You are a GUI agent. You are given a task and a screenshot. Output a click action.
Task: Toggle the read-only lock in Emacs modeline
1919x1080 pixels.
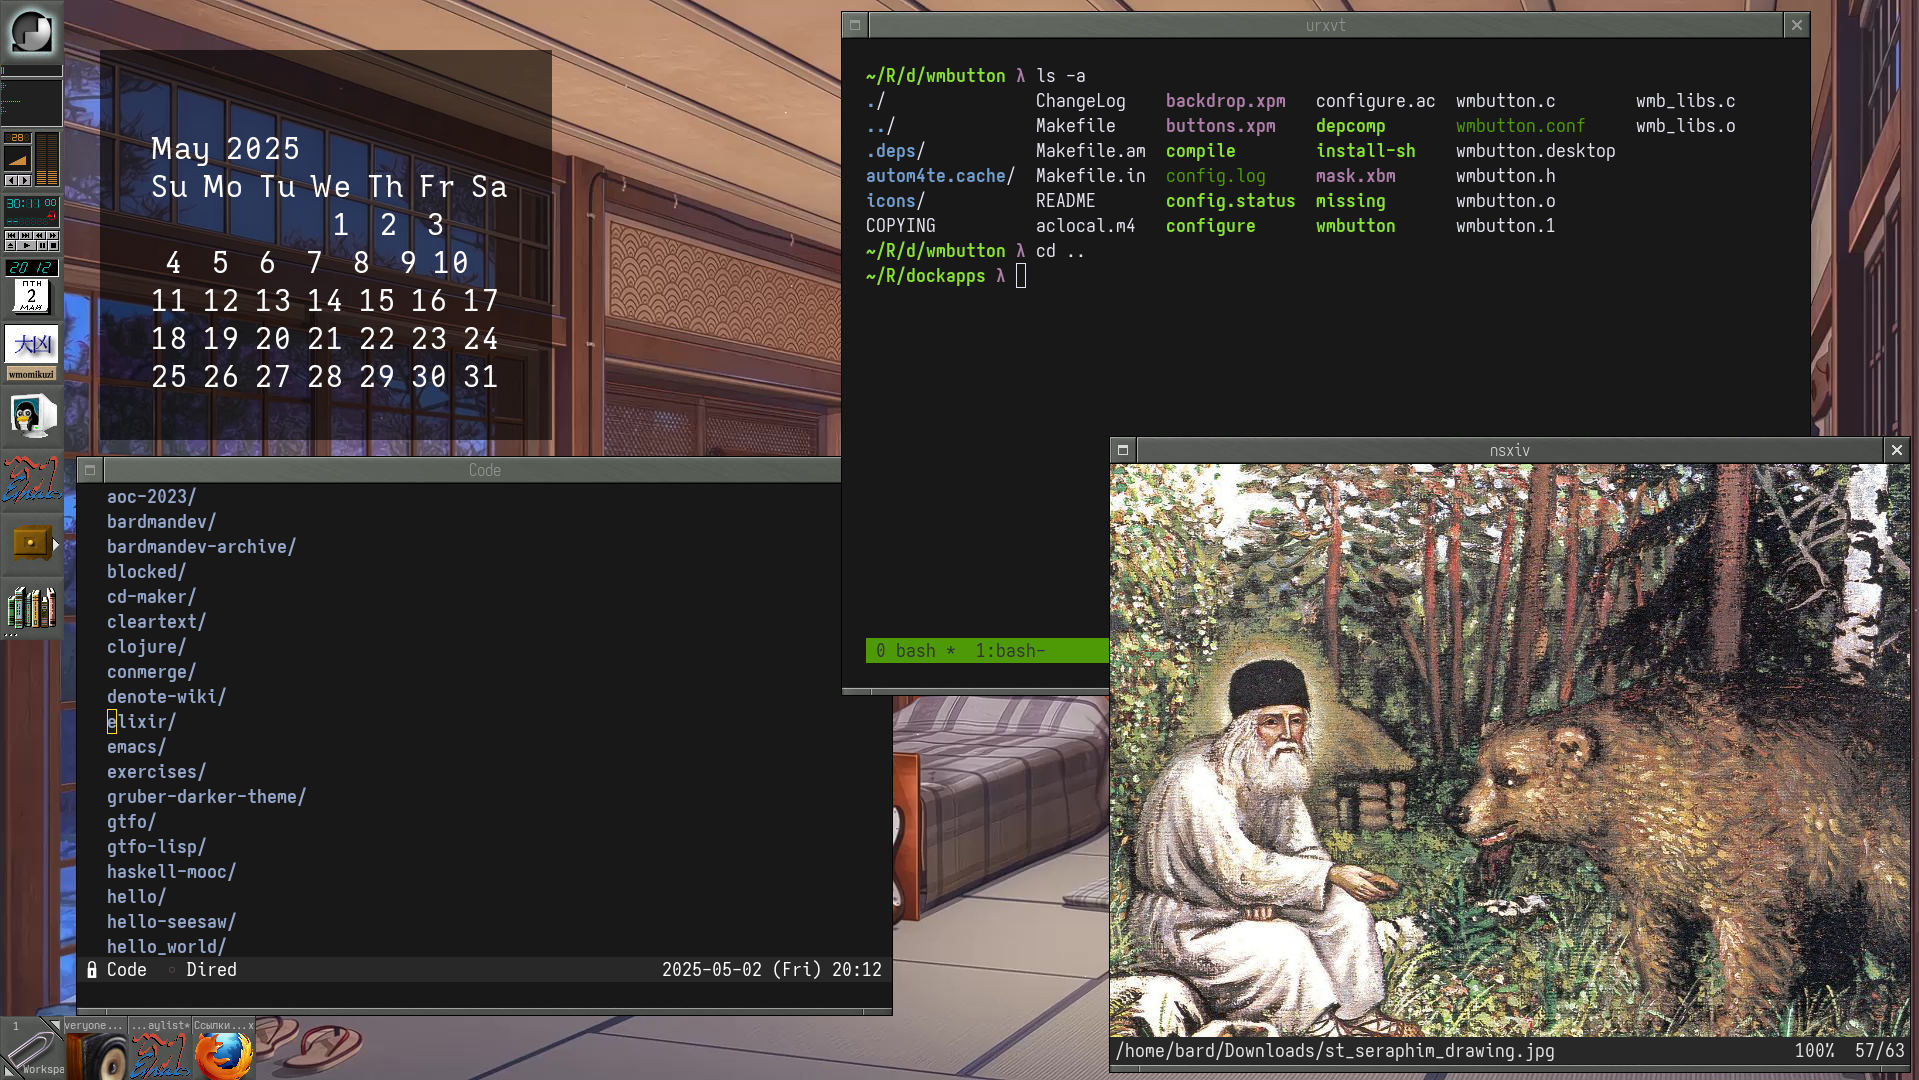(x=92, y=970)
